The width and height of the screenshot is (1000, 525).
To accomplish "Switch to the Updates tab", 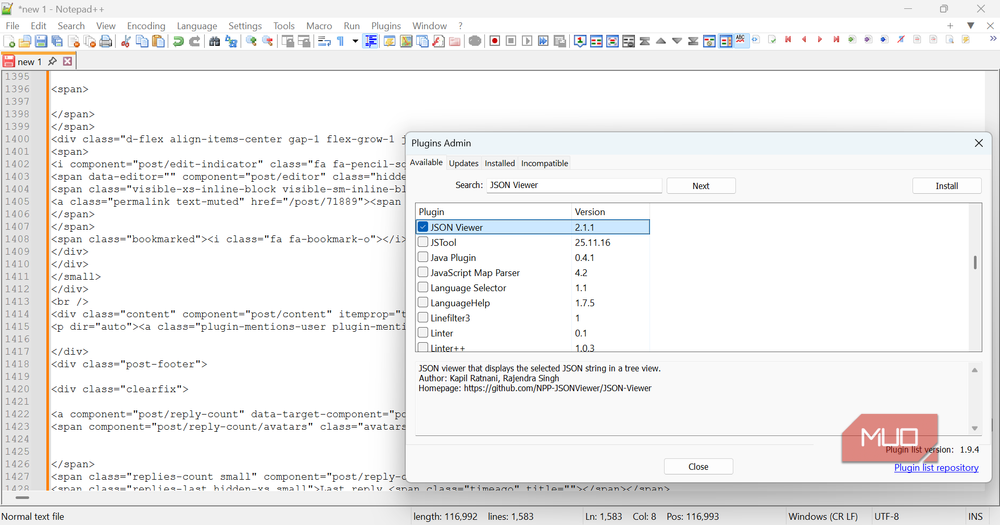I will [464, 163].
